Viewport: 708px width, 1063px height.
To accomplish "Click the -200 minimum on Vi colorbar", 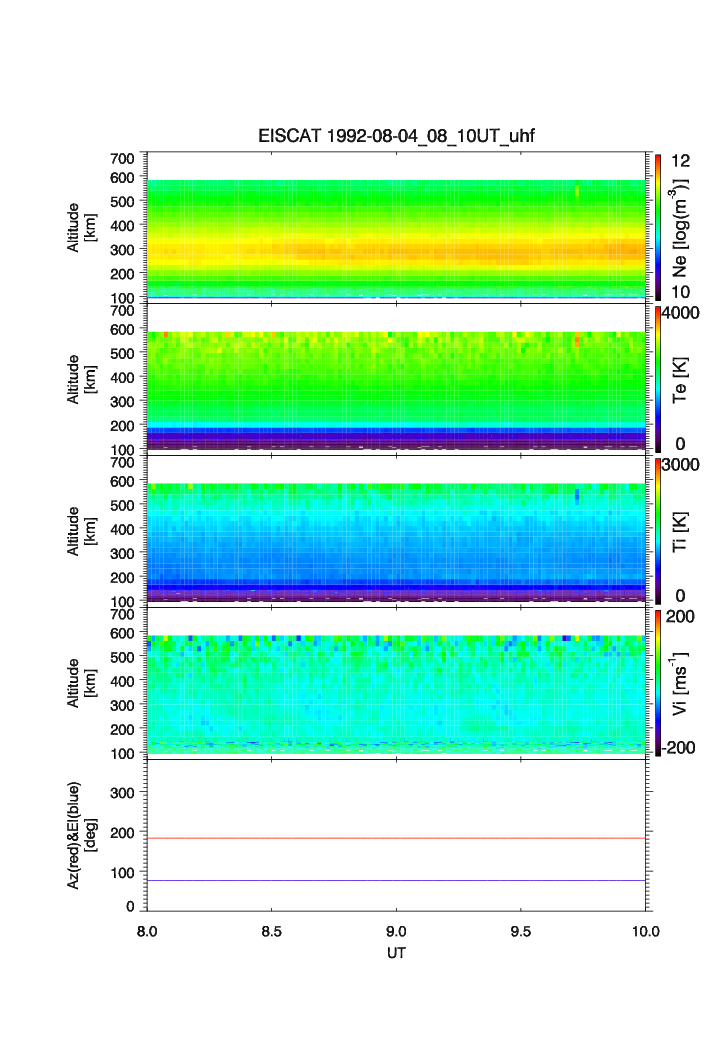I will (x=677, y=748).
